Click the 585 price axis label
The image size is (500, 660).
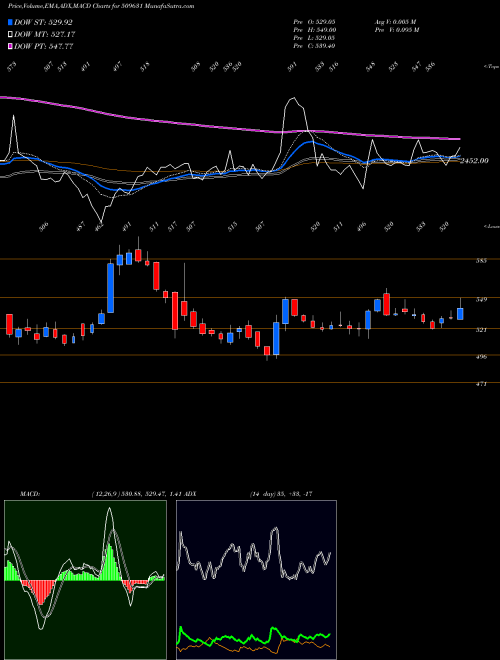point(482,261)
